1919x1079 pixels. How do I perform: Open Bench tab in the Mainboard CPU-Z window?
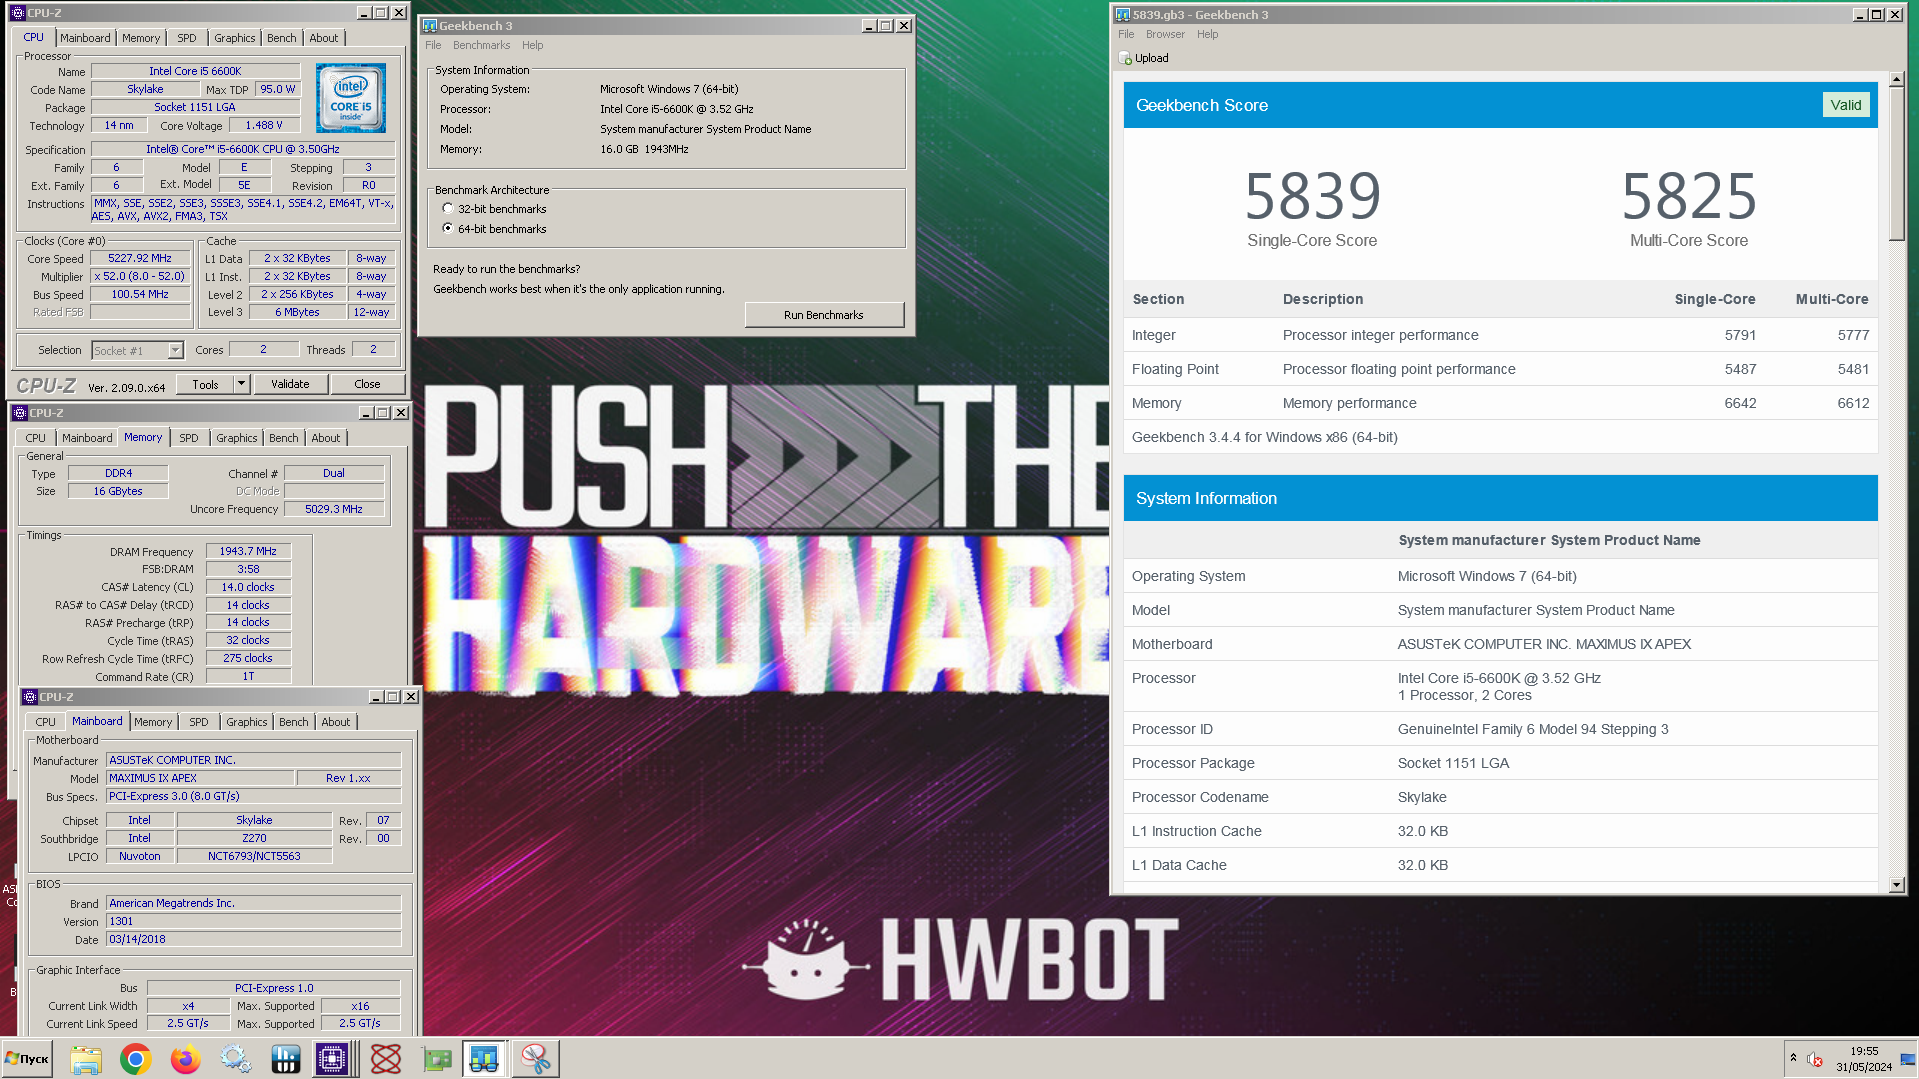[x=294, y=722]
